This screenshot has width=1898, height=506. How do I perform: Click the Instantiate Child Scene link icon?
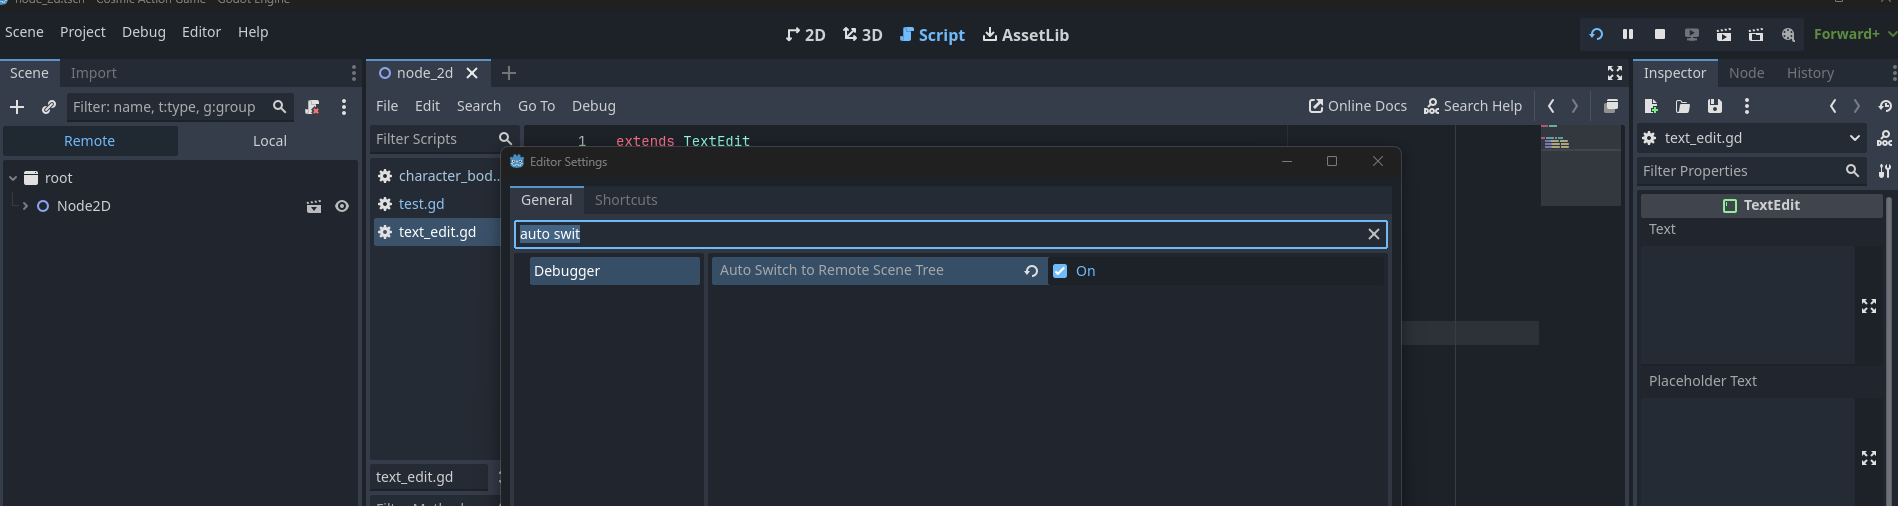[x=48, y=107]
